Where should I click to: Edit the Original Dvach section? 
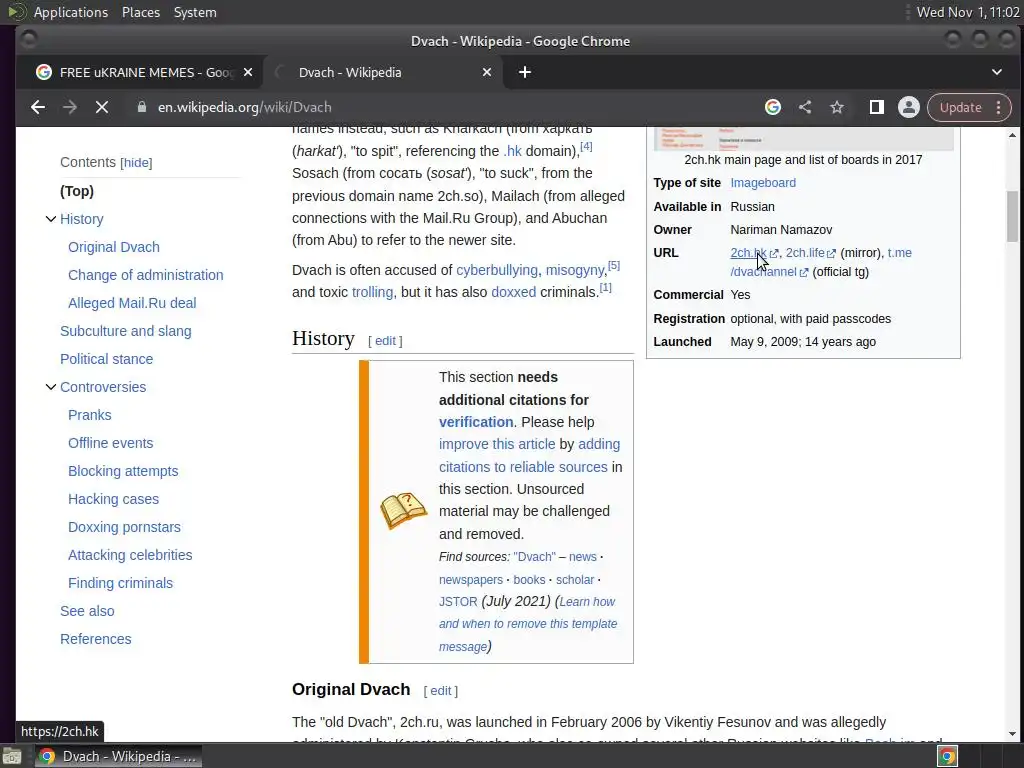(x=441, y=690)
